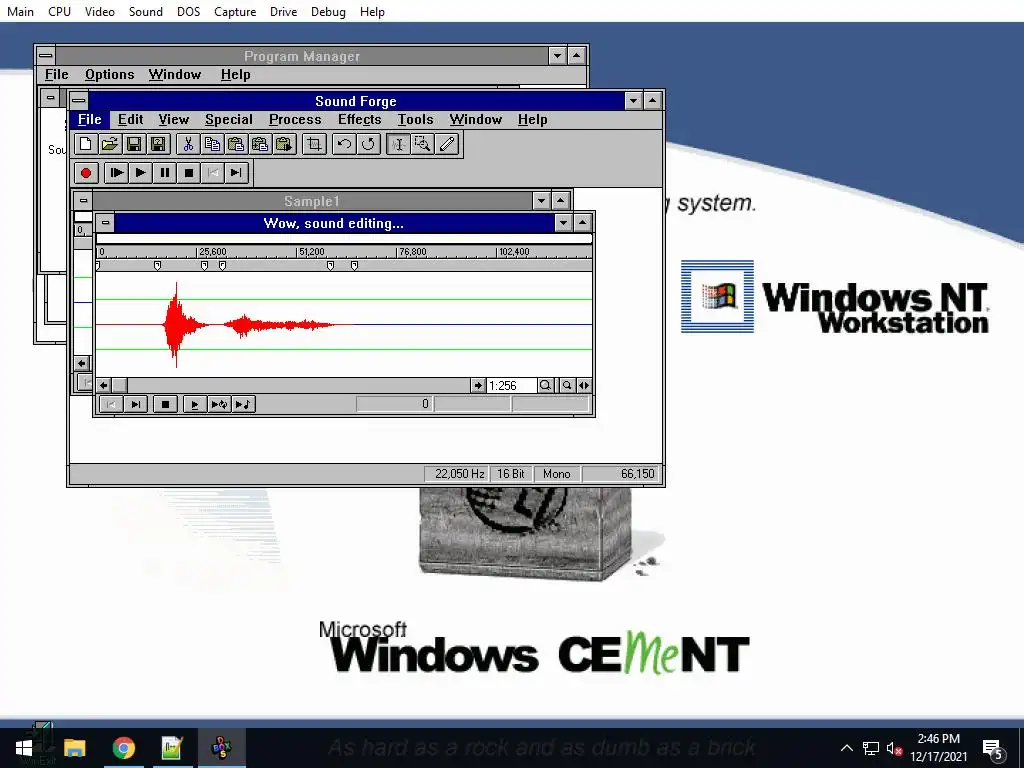Click Play in main transport toolbar
Viewport: 1024px width, 768px height.
point(140,173)
